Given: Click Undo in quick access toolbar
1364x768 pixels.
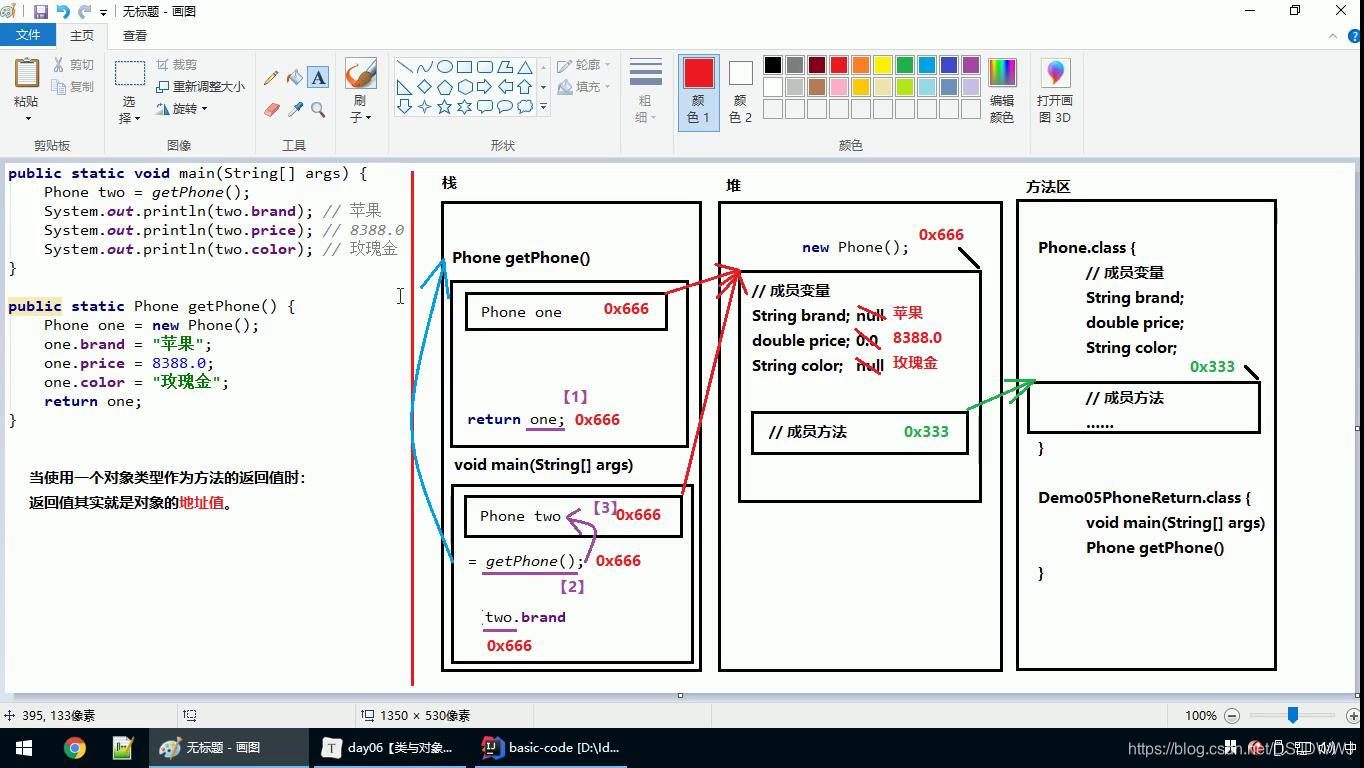Looking at the screenshot, I should coord(63,11).
